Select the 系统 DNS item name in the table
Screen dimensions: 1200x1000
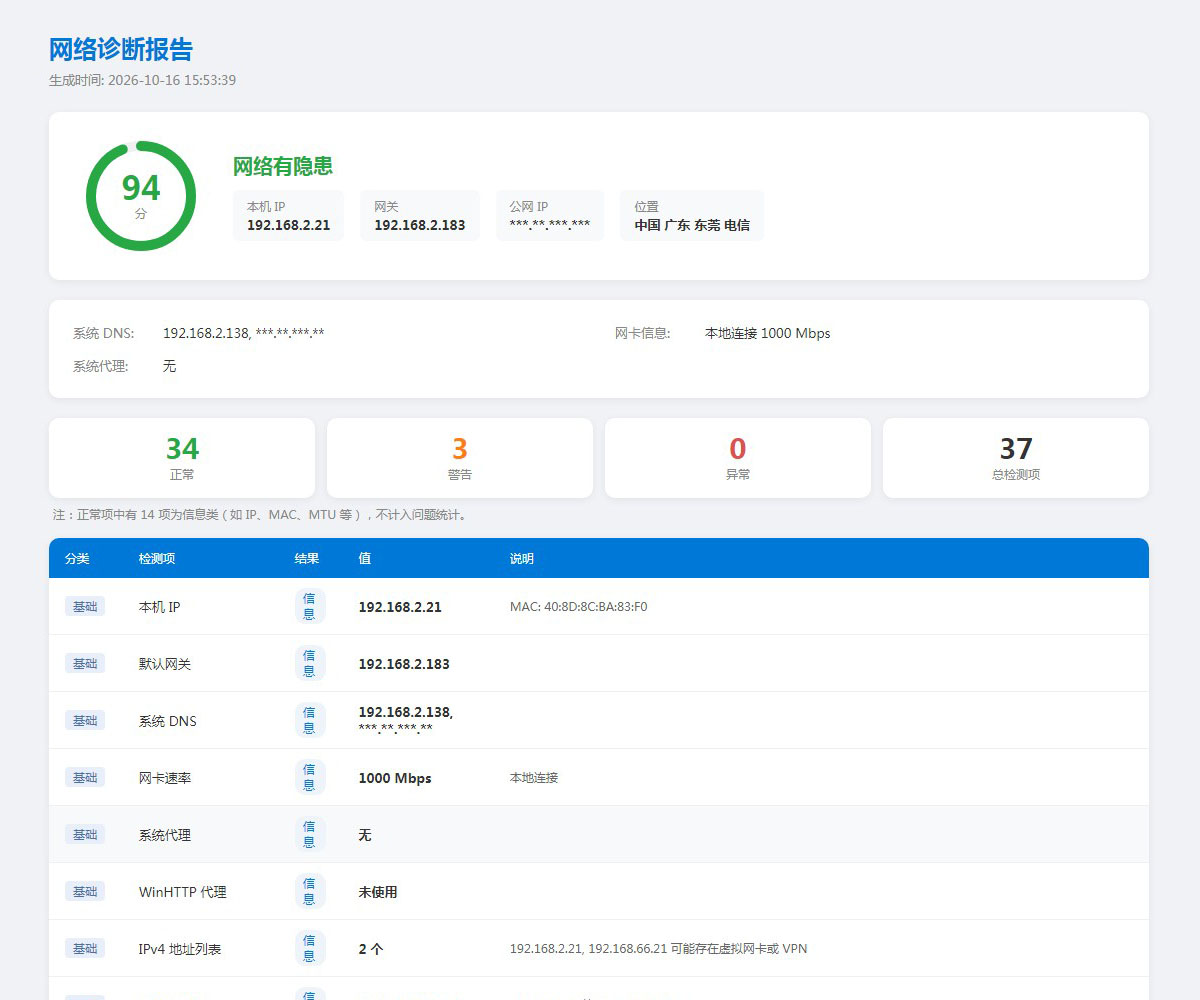pos(168,721)
